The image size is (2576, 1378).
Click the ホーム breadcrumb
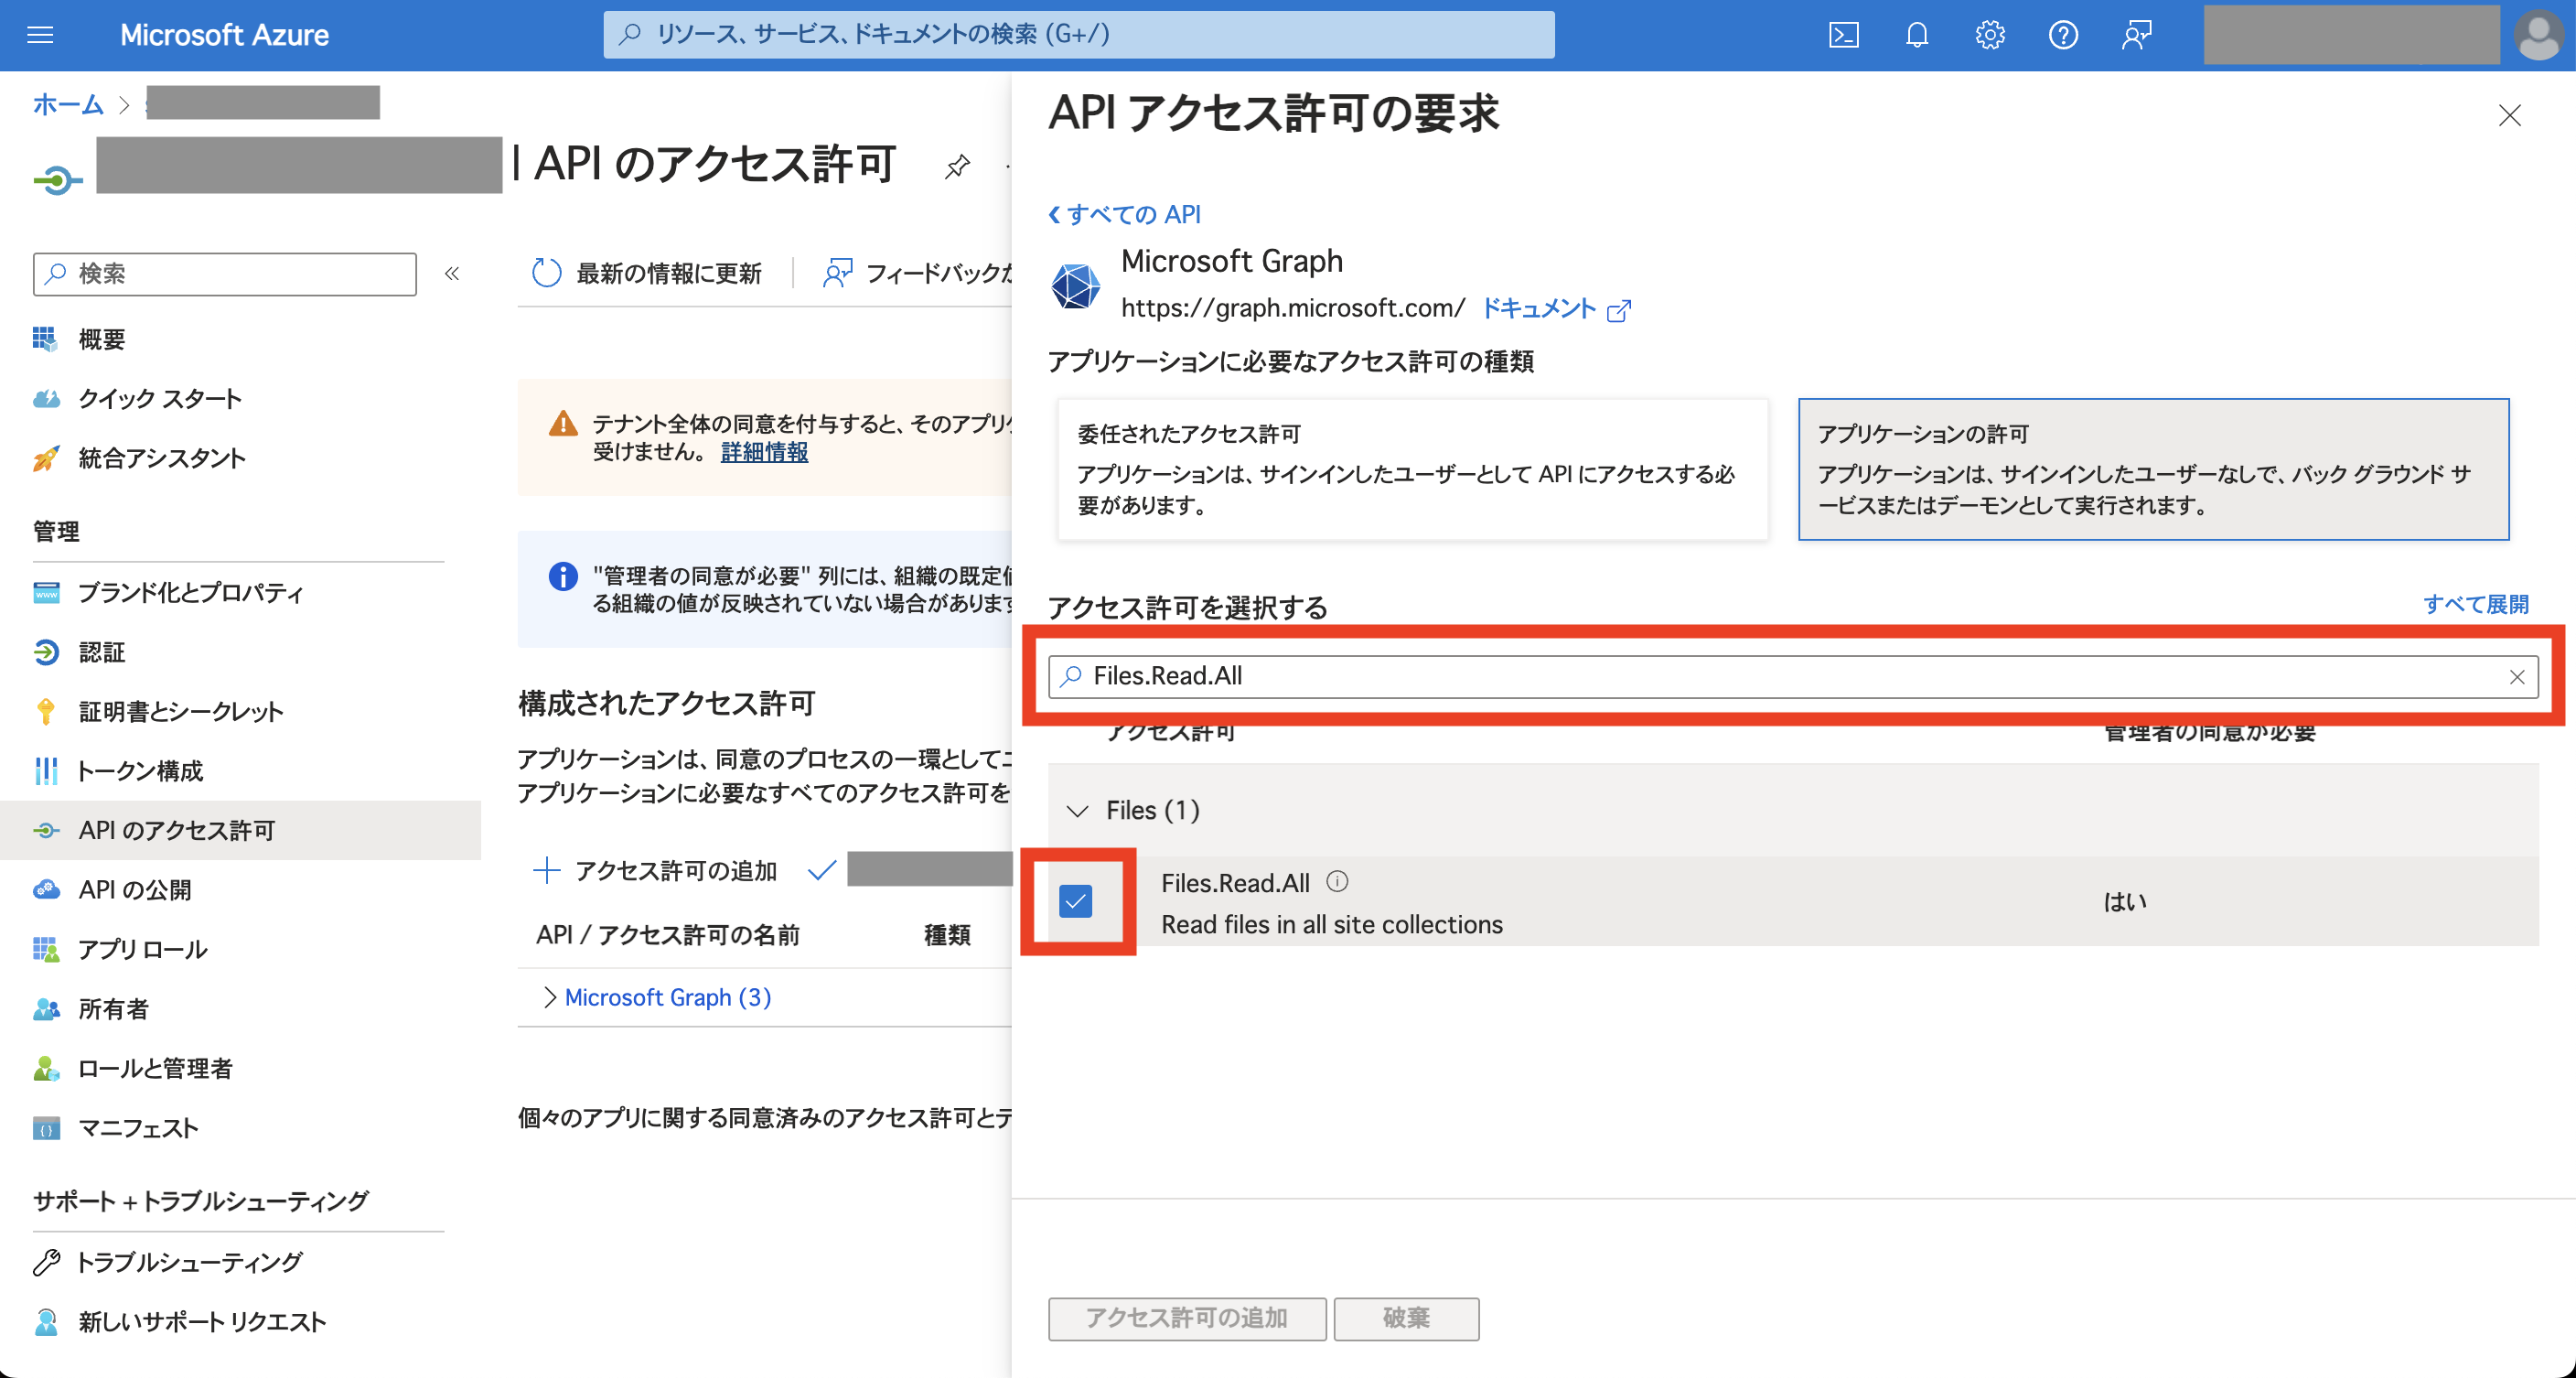[68, 104]
